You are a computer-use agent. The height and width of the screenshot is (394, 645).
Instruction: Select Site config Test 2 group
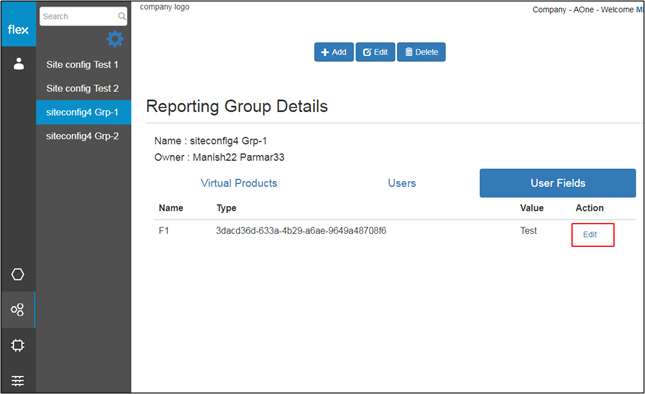coord(84,88)
